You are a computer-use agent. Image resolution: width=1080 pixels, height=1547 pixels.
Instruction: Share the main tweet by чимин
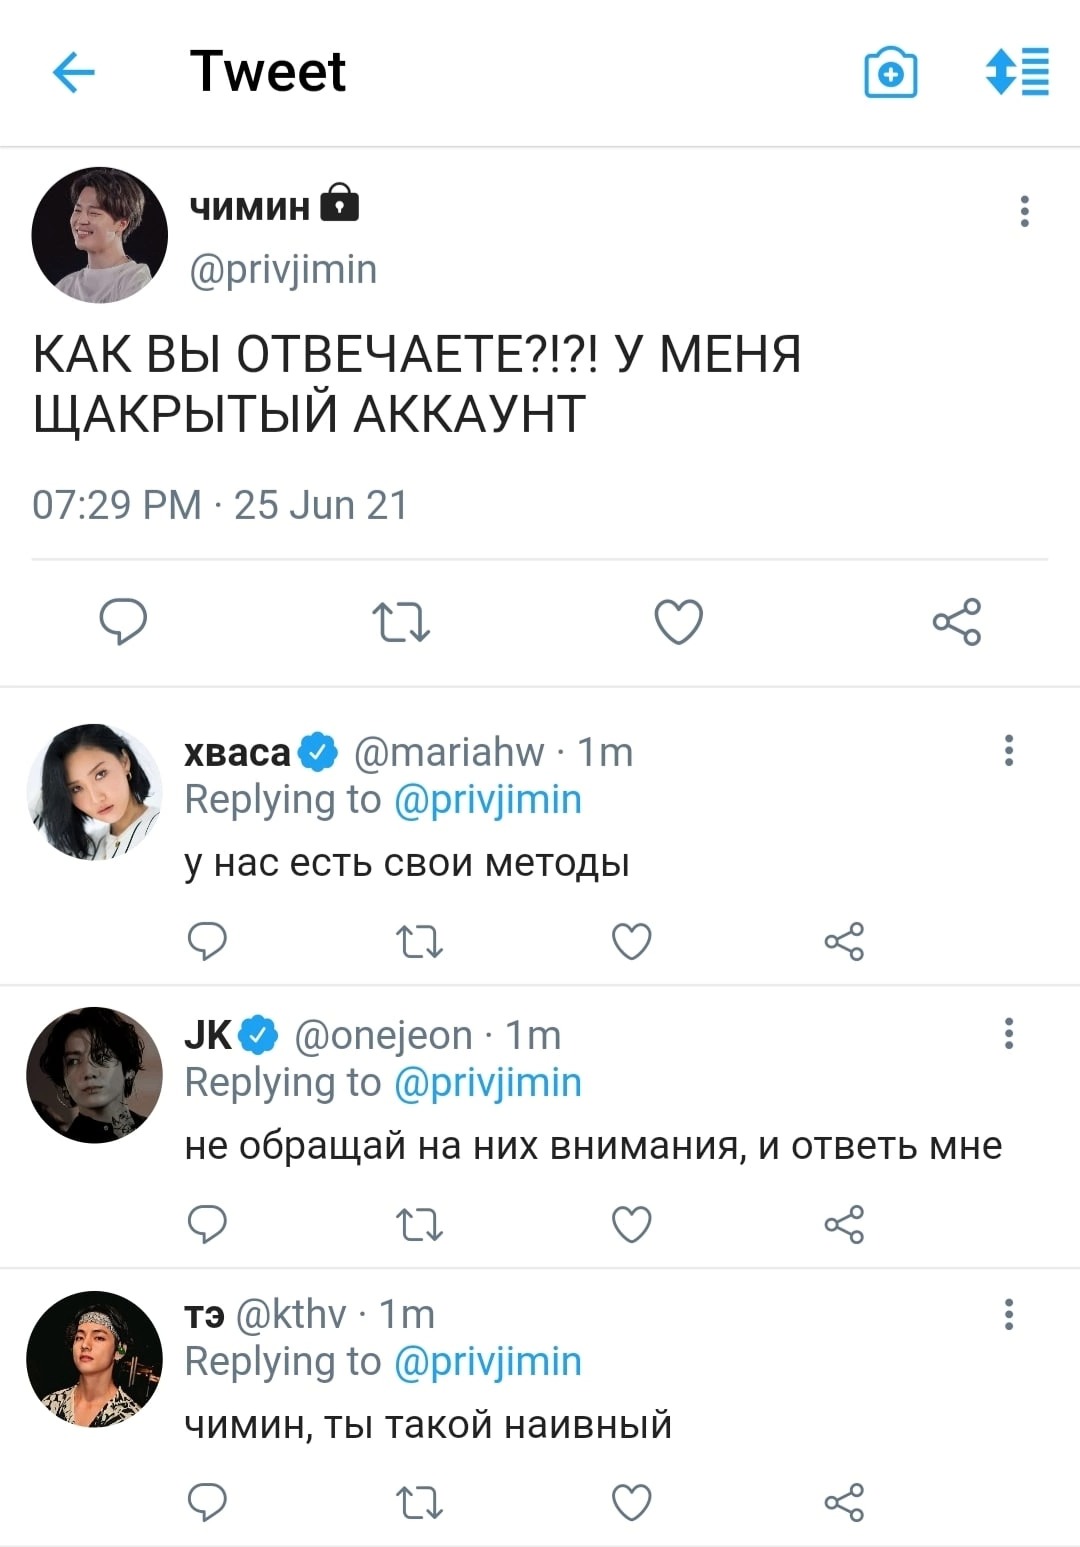tap(957, 621)
